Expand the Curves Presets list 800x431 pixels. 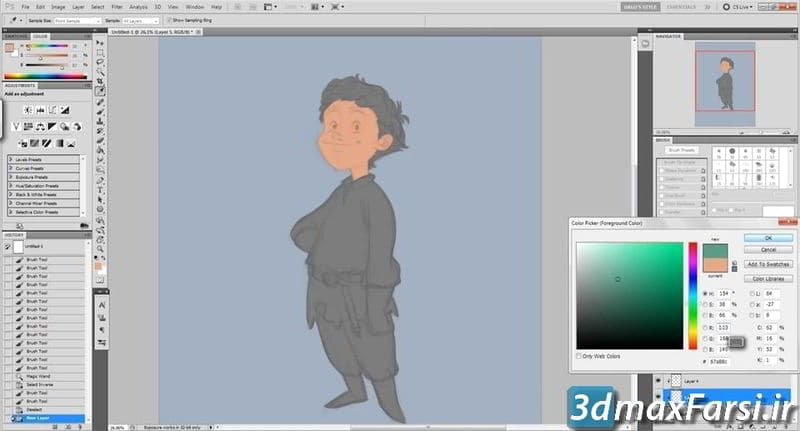click(10, 167)
